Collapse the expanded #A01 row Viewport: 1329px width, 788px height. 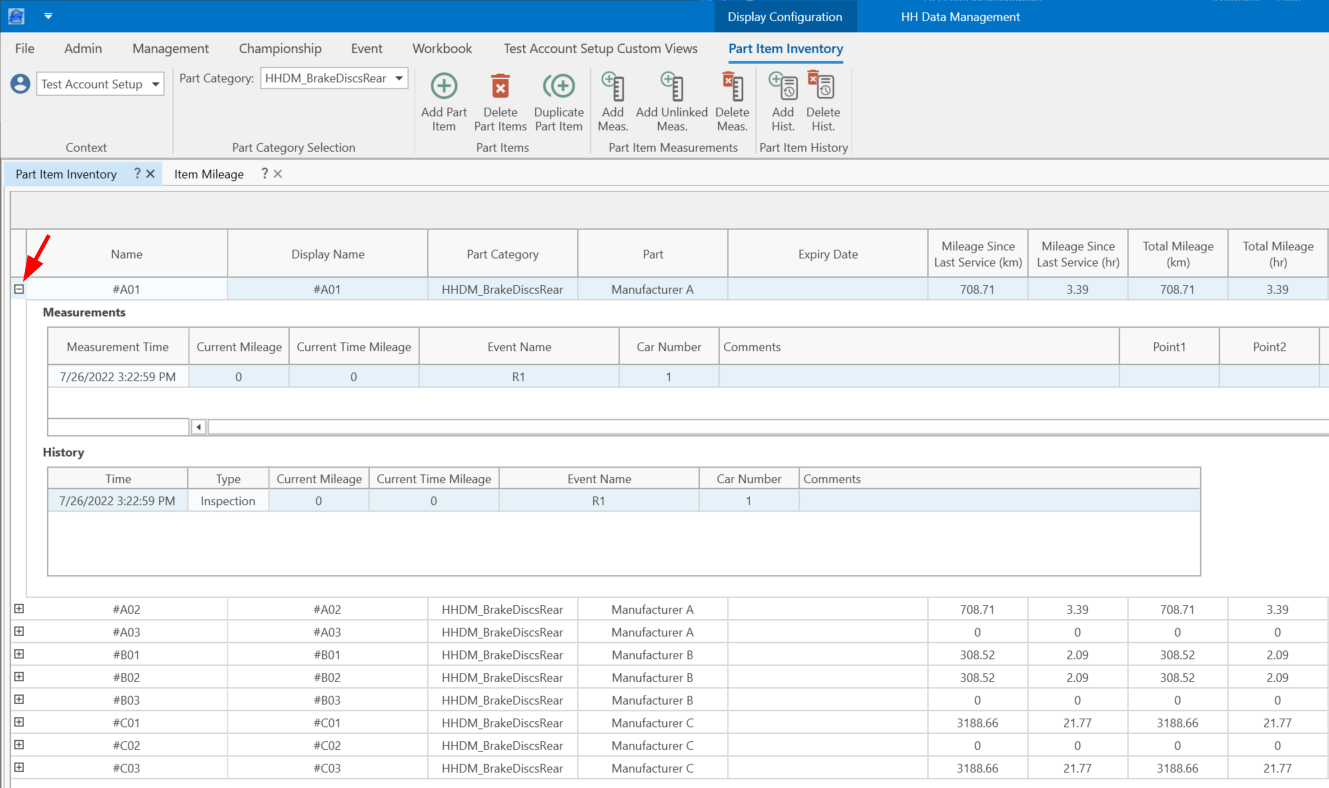pos(19,289)
